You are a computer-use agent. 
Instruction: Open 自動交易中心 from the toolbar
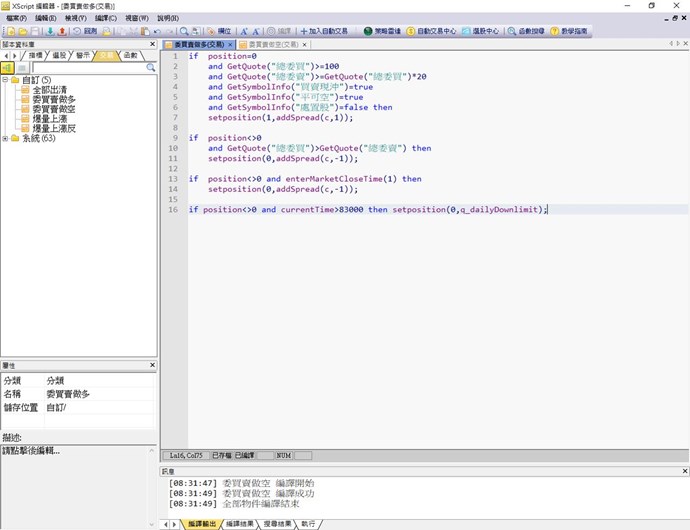(431, 31)
